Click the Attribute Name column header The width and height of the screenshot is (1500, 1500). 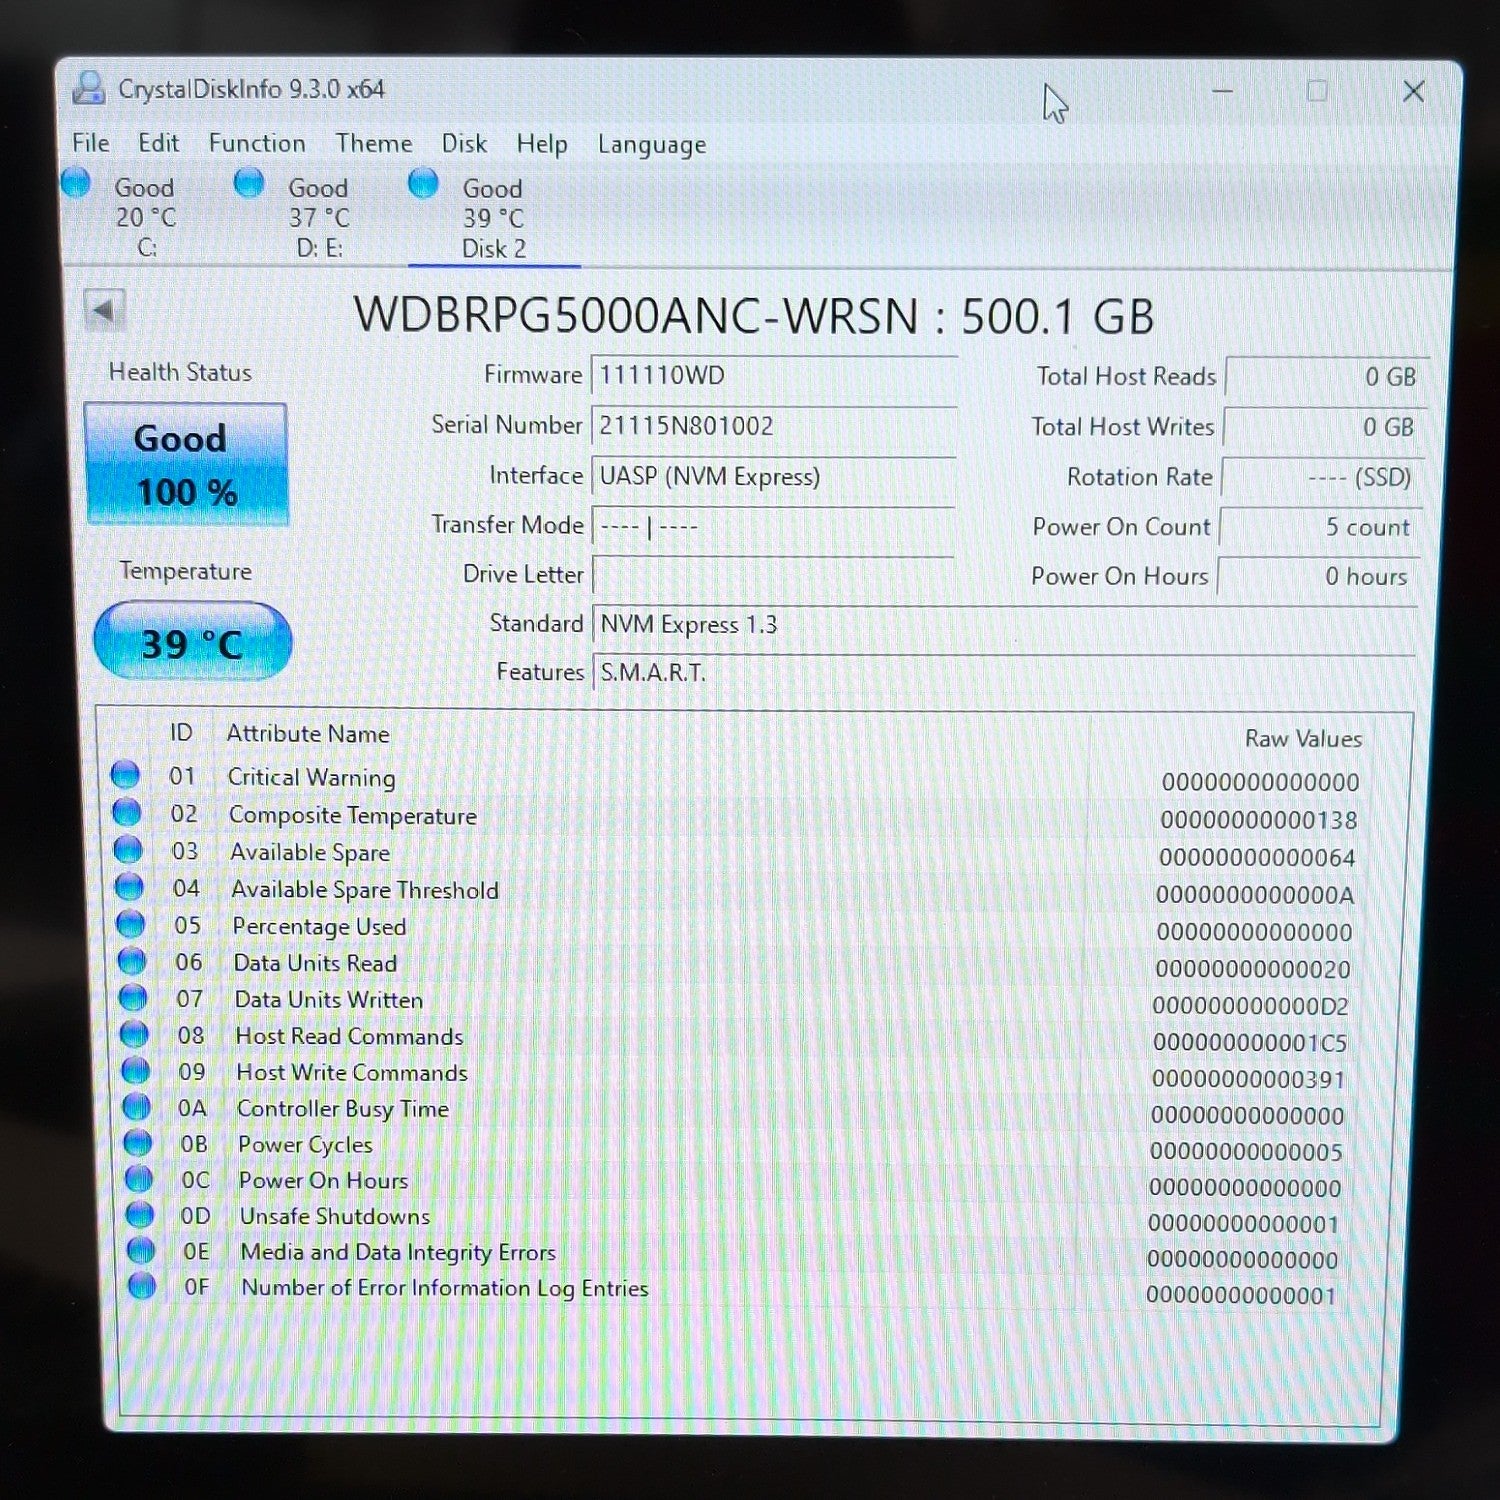(x=308, y=734)
